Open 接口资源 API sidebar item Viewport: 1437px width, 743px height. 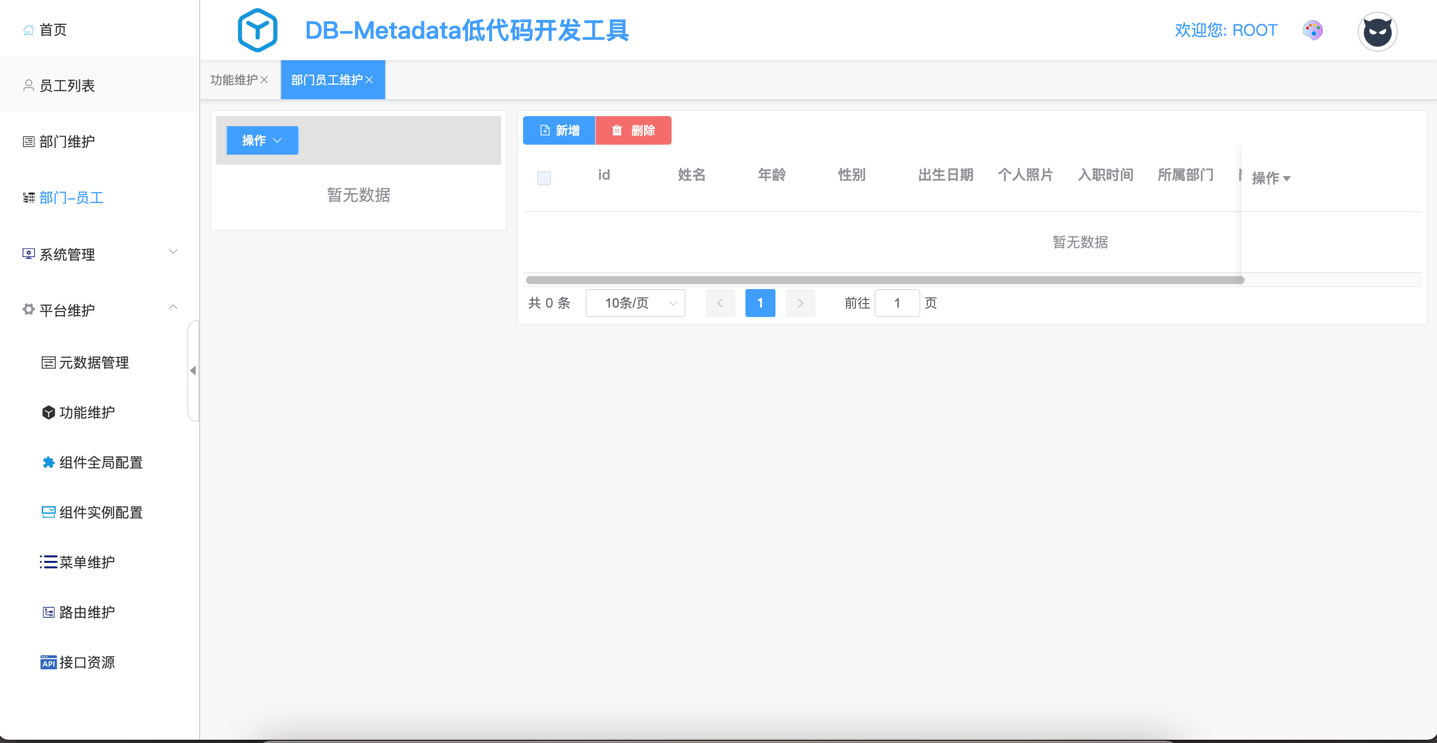(x=86, y=663)
